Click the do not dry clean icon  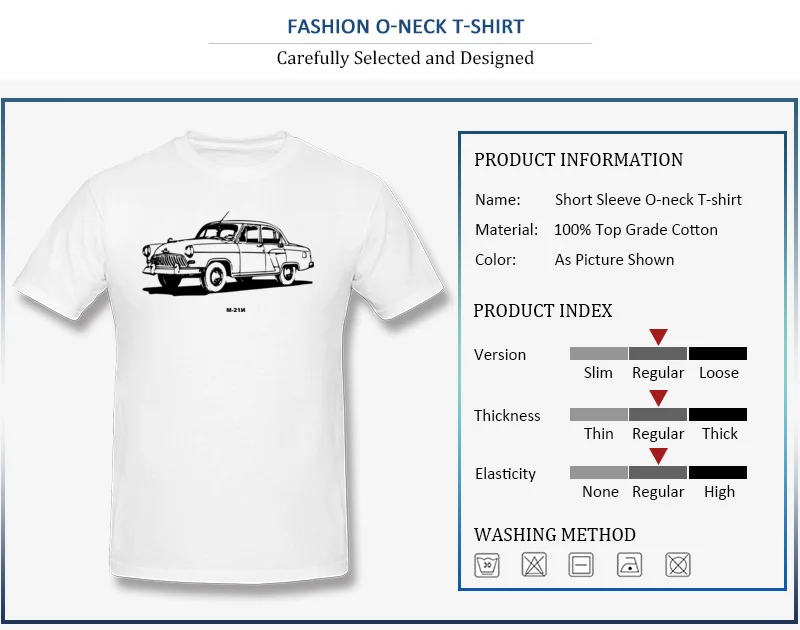point(678,565)
